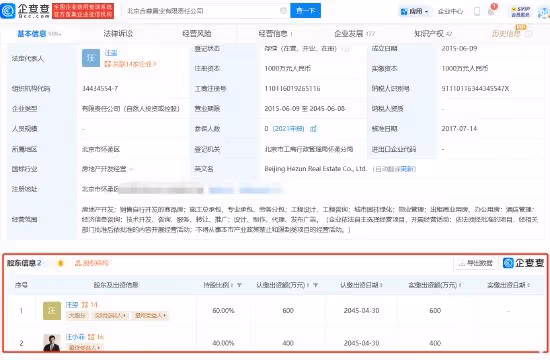Open the first shareholder's name link
Screen dimensions: 550x360
[72, 305]
